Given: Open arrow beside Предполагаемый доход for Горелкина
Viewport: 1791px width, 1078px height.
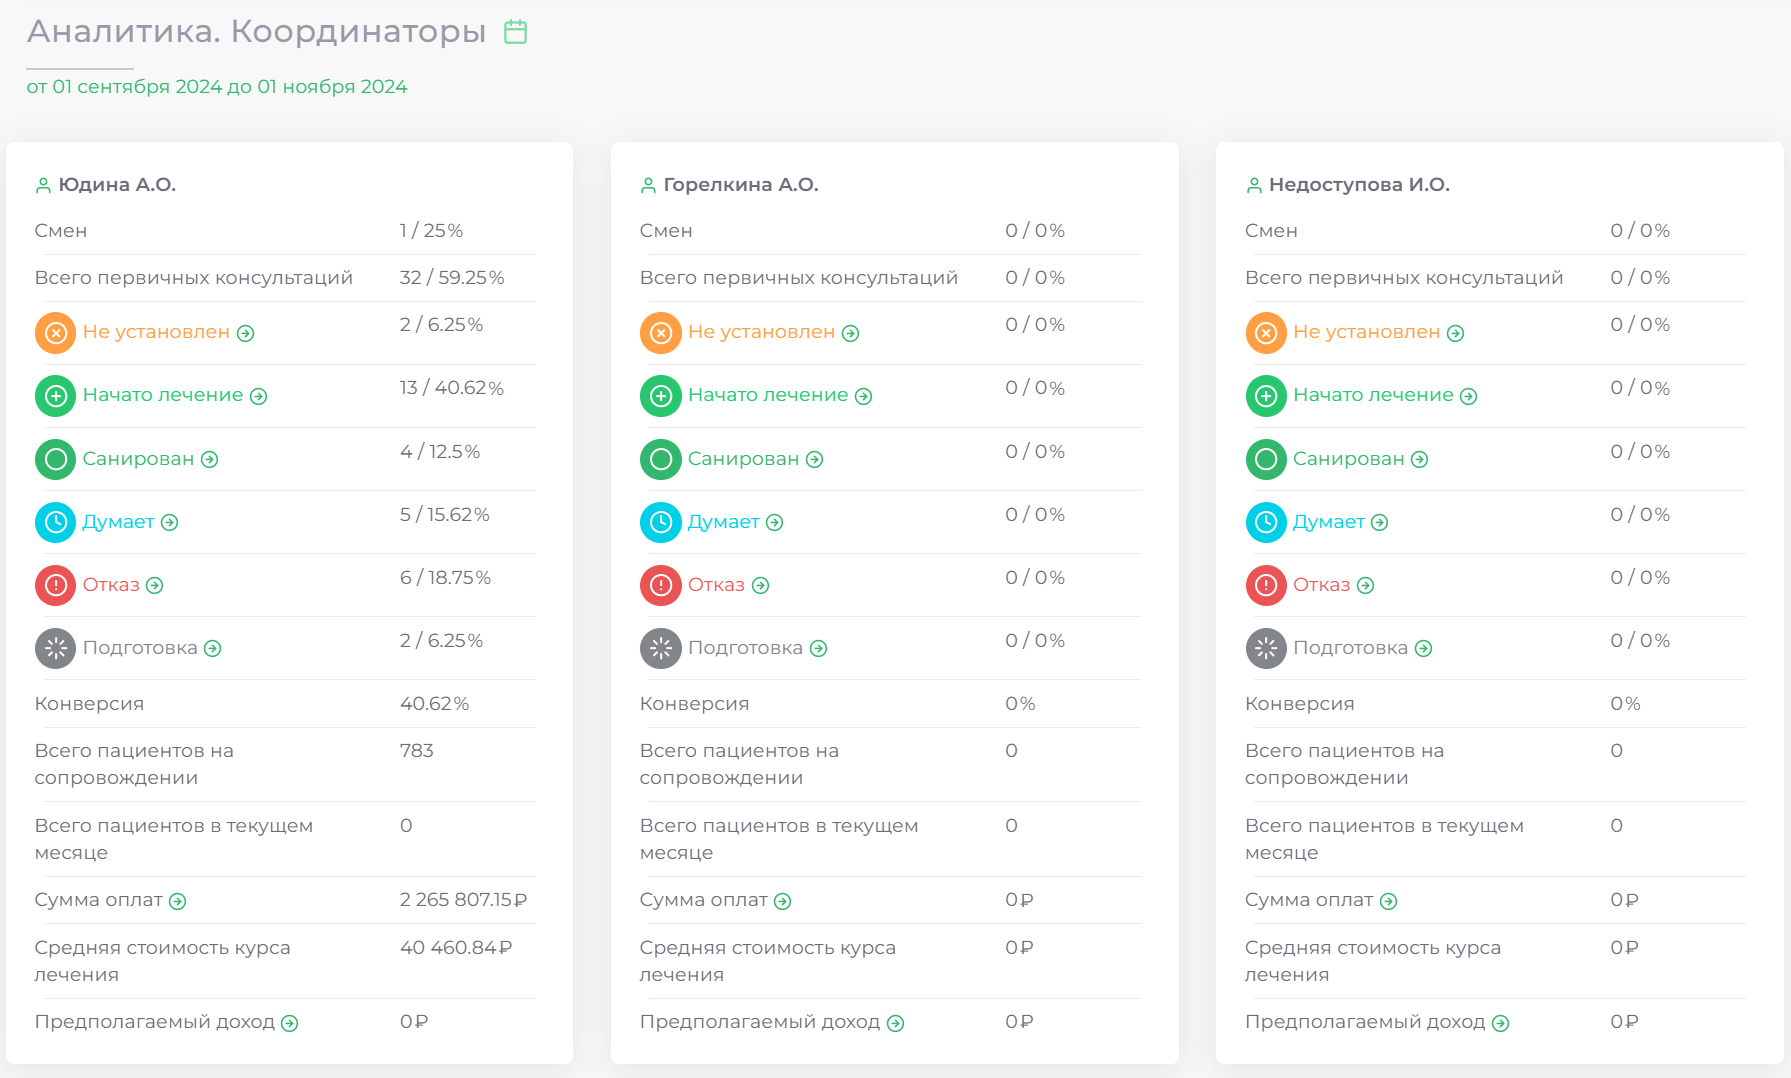Looking at the screenshot, I should click(x=896, y=1023).
